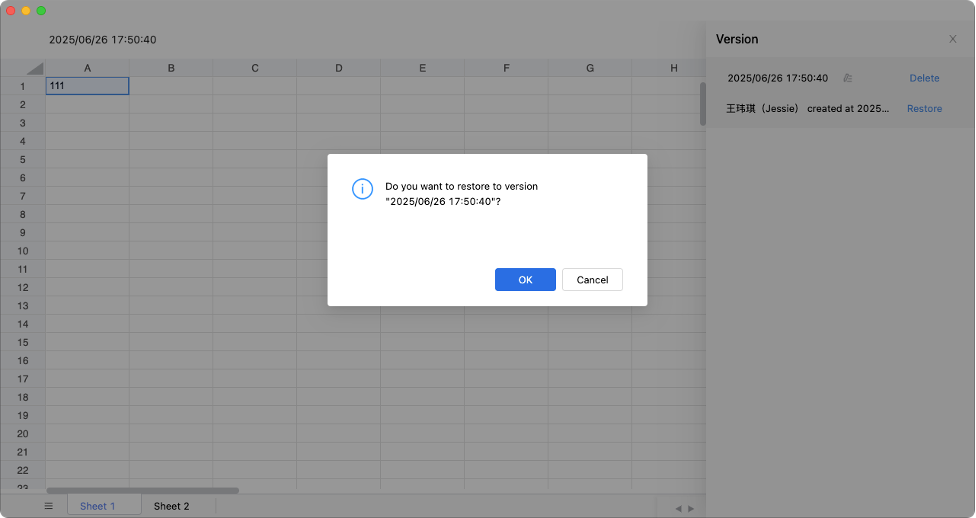The width and height of the screenshot is (976, 518).
Task: Click the horizontal scrollbar thumb
Action: click(x=142, y=491)
